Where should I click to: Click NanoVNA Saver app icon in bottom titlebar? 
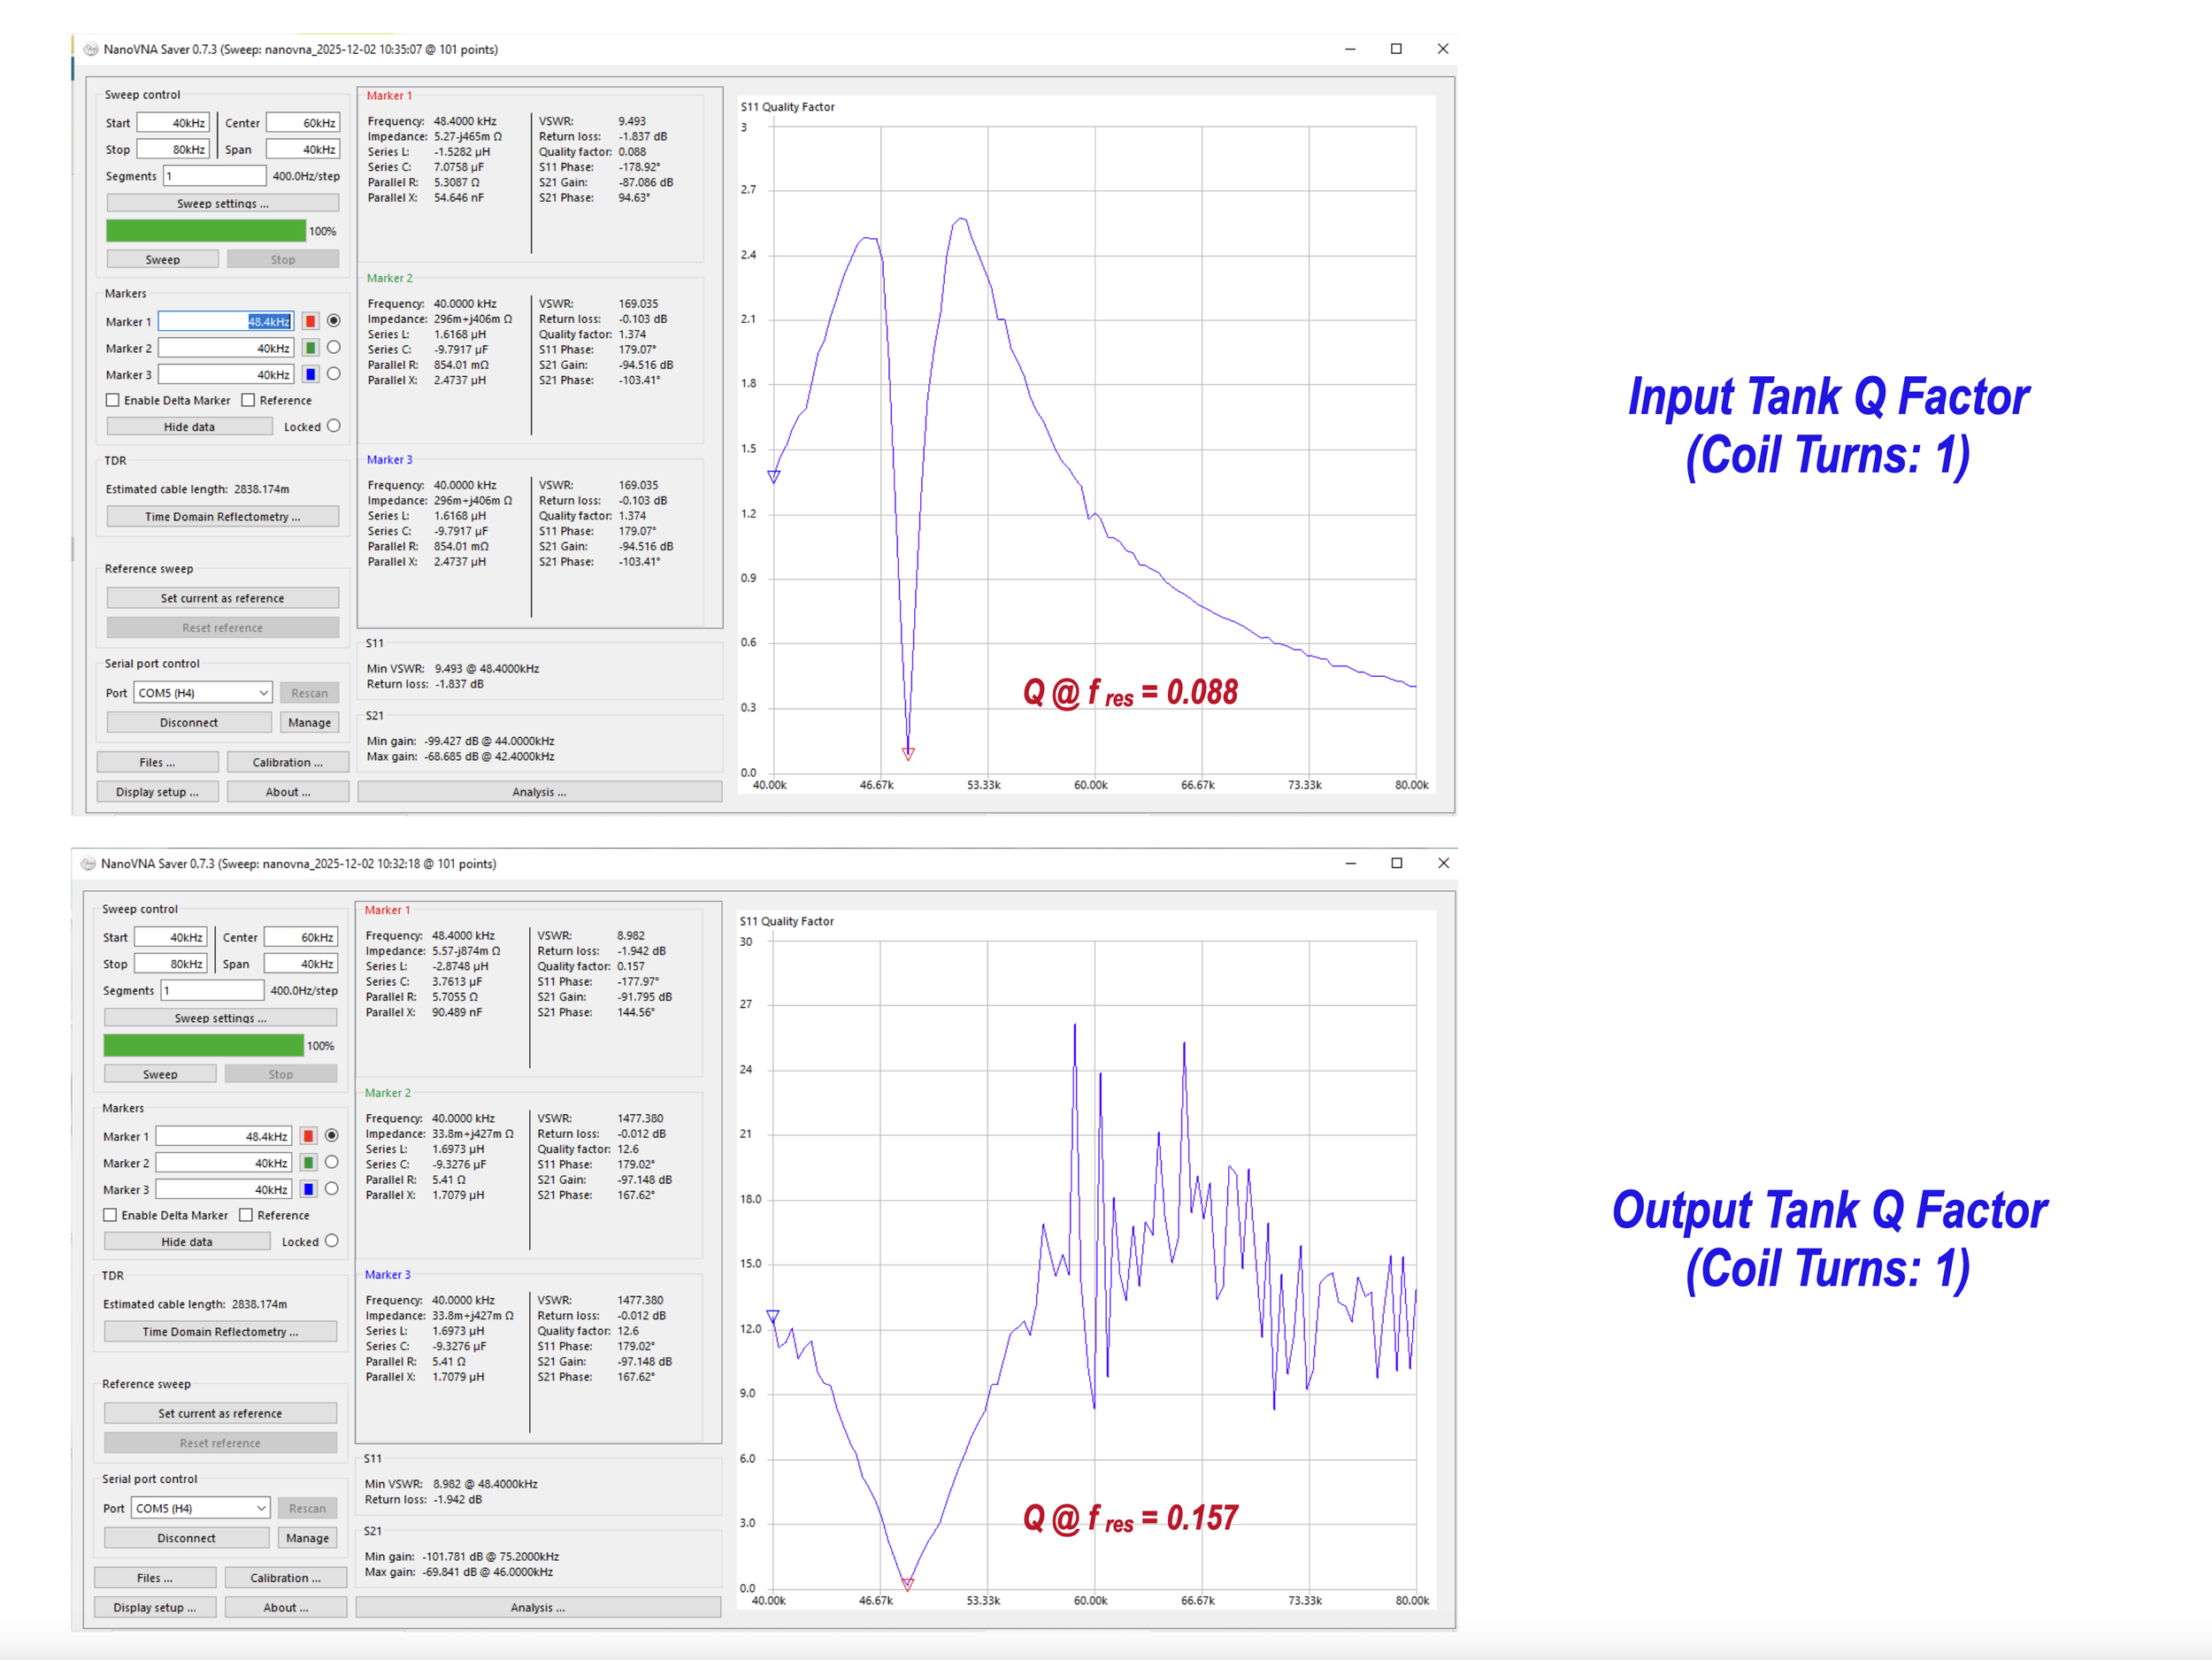[89, 863]
